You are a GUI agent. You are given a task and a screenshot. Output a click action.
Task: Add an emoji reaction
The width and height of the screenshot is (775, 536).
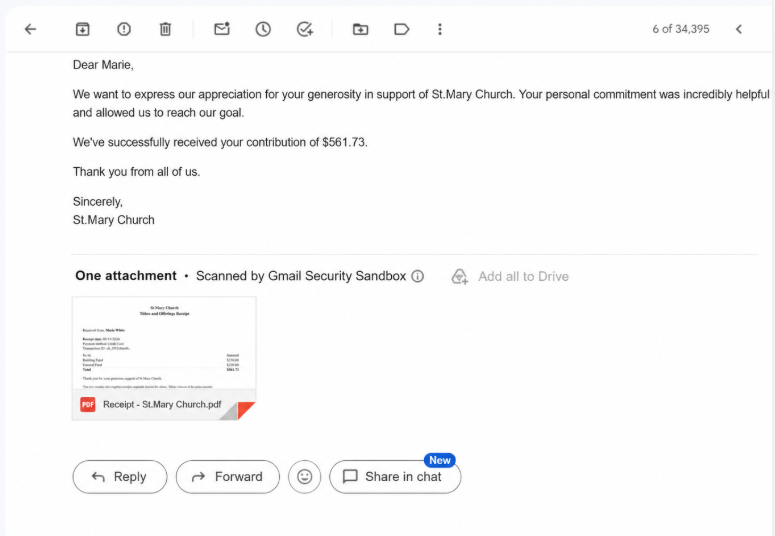pos(304,477)
